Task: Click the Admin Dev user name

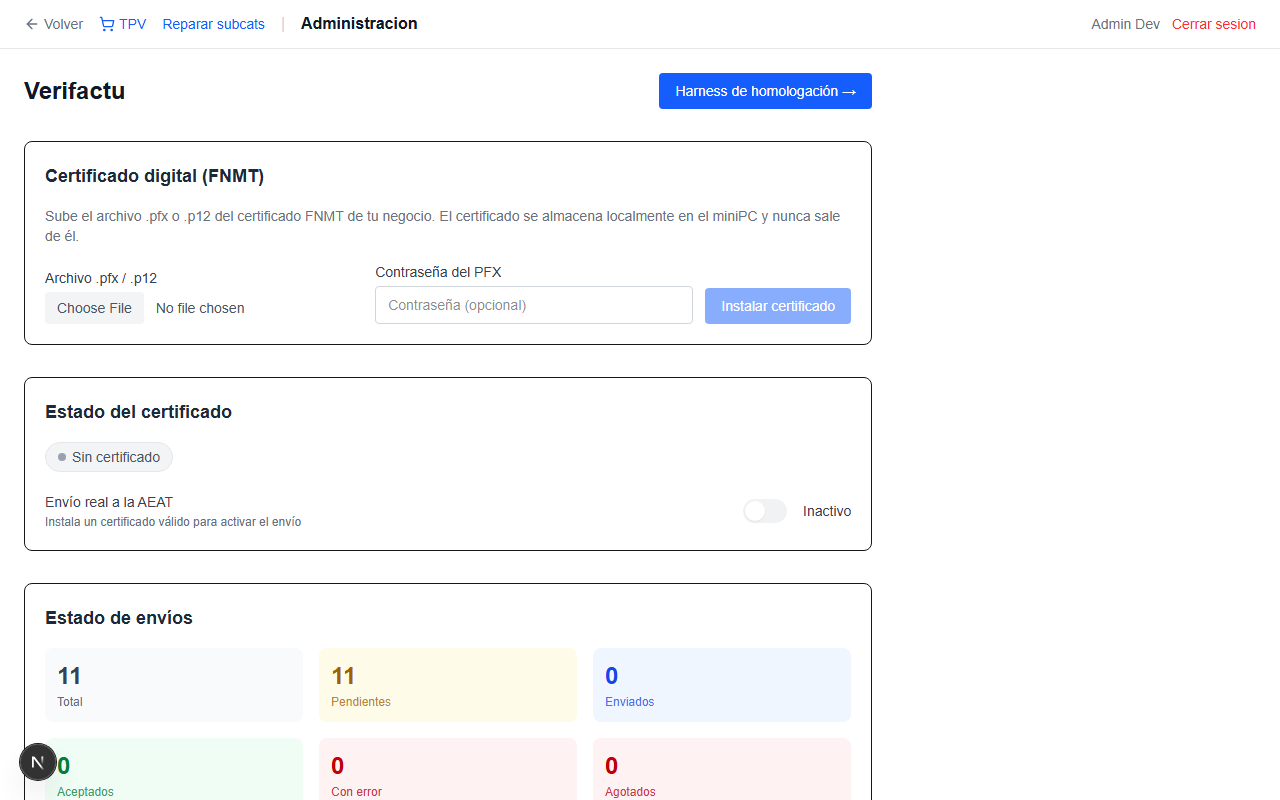Action: tap(1125, 24)
